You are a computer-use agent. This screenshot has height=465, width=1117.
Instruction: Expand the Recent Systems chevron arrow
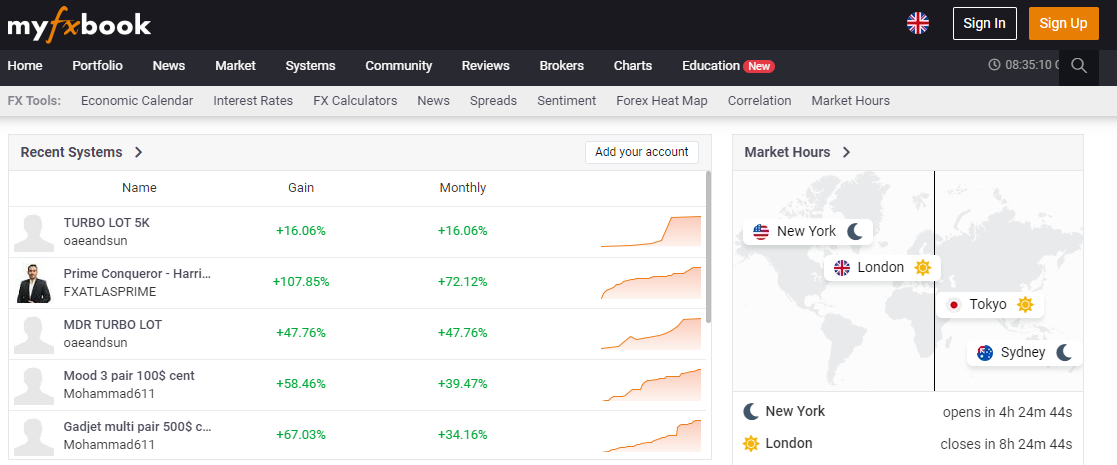pyautogui.click(x=139, y=153)
